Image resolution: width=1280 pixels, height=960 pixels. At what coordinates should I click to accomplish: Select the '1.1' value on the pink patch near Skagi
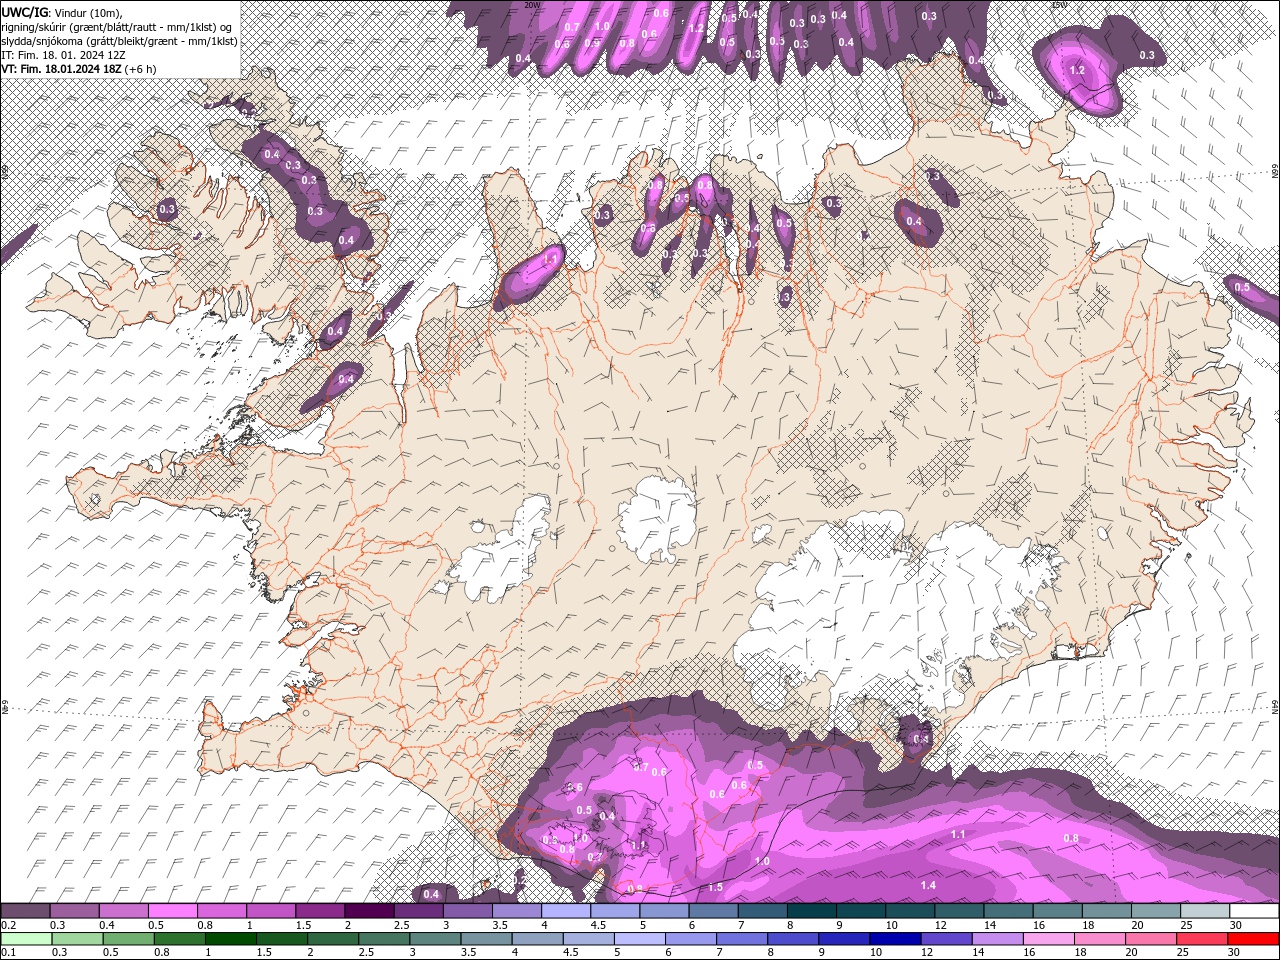coord(550,259)
